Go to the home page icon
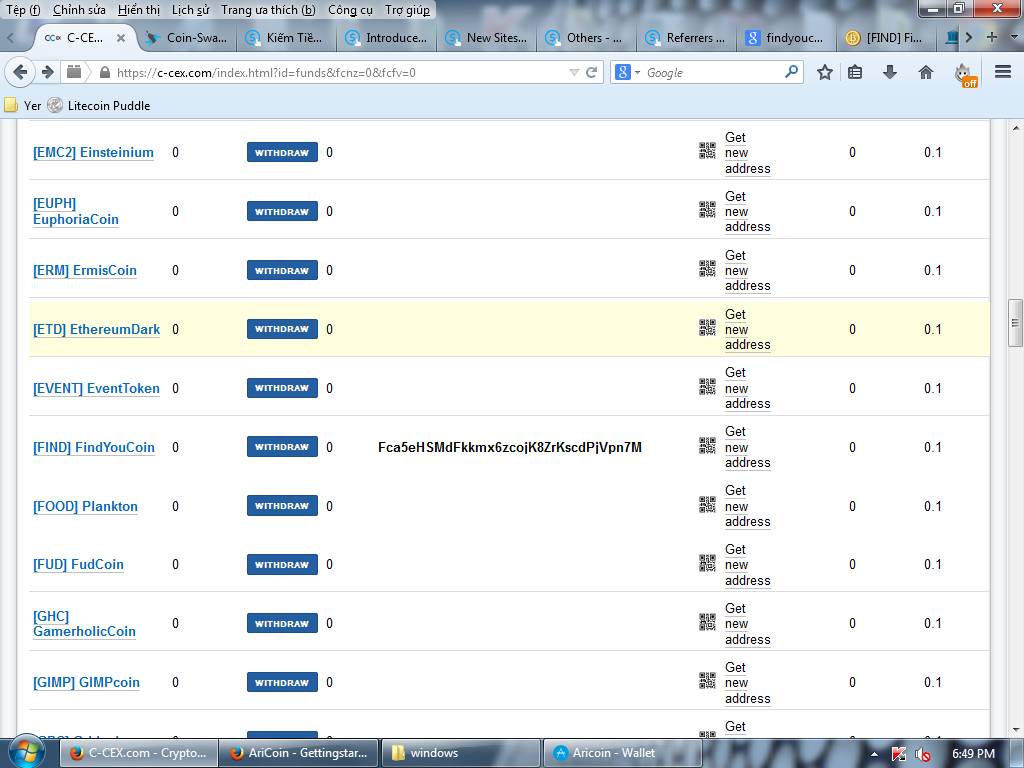1024x768 pixels. pyautogui.click(x=925, y=72)
